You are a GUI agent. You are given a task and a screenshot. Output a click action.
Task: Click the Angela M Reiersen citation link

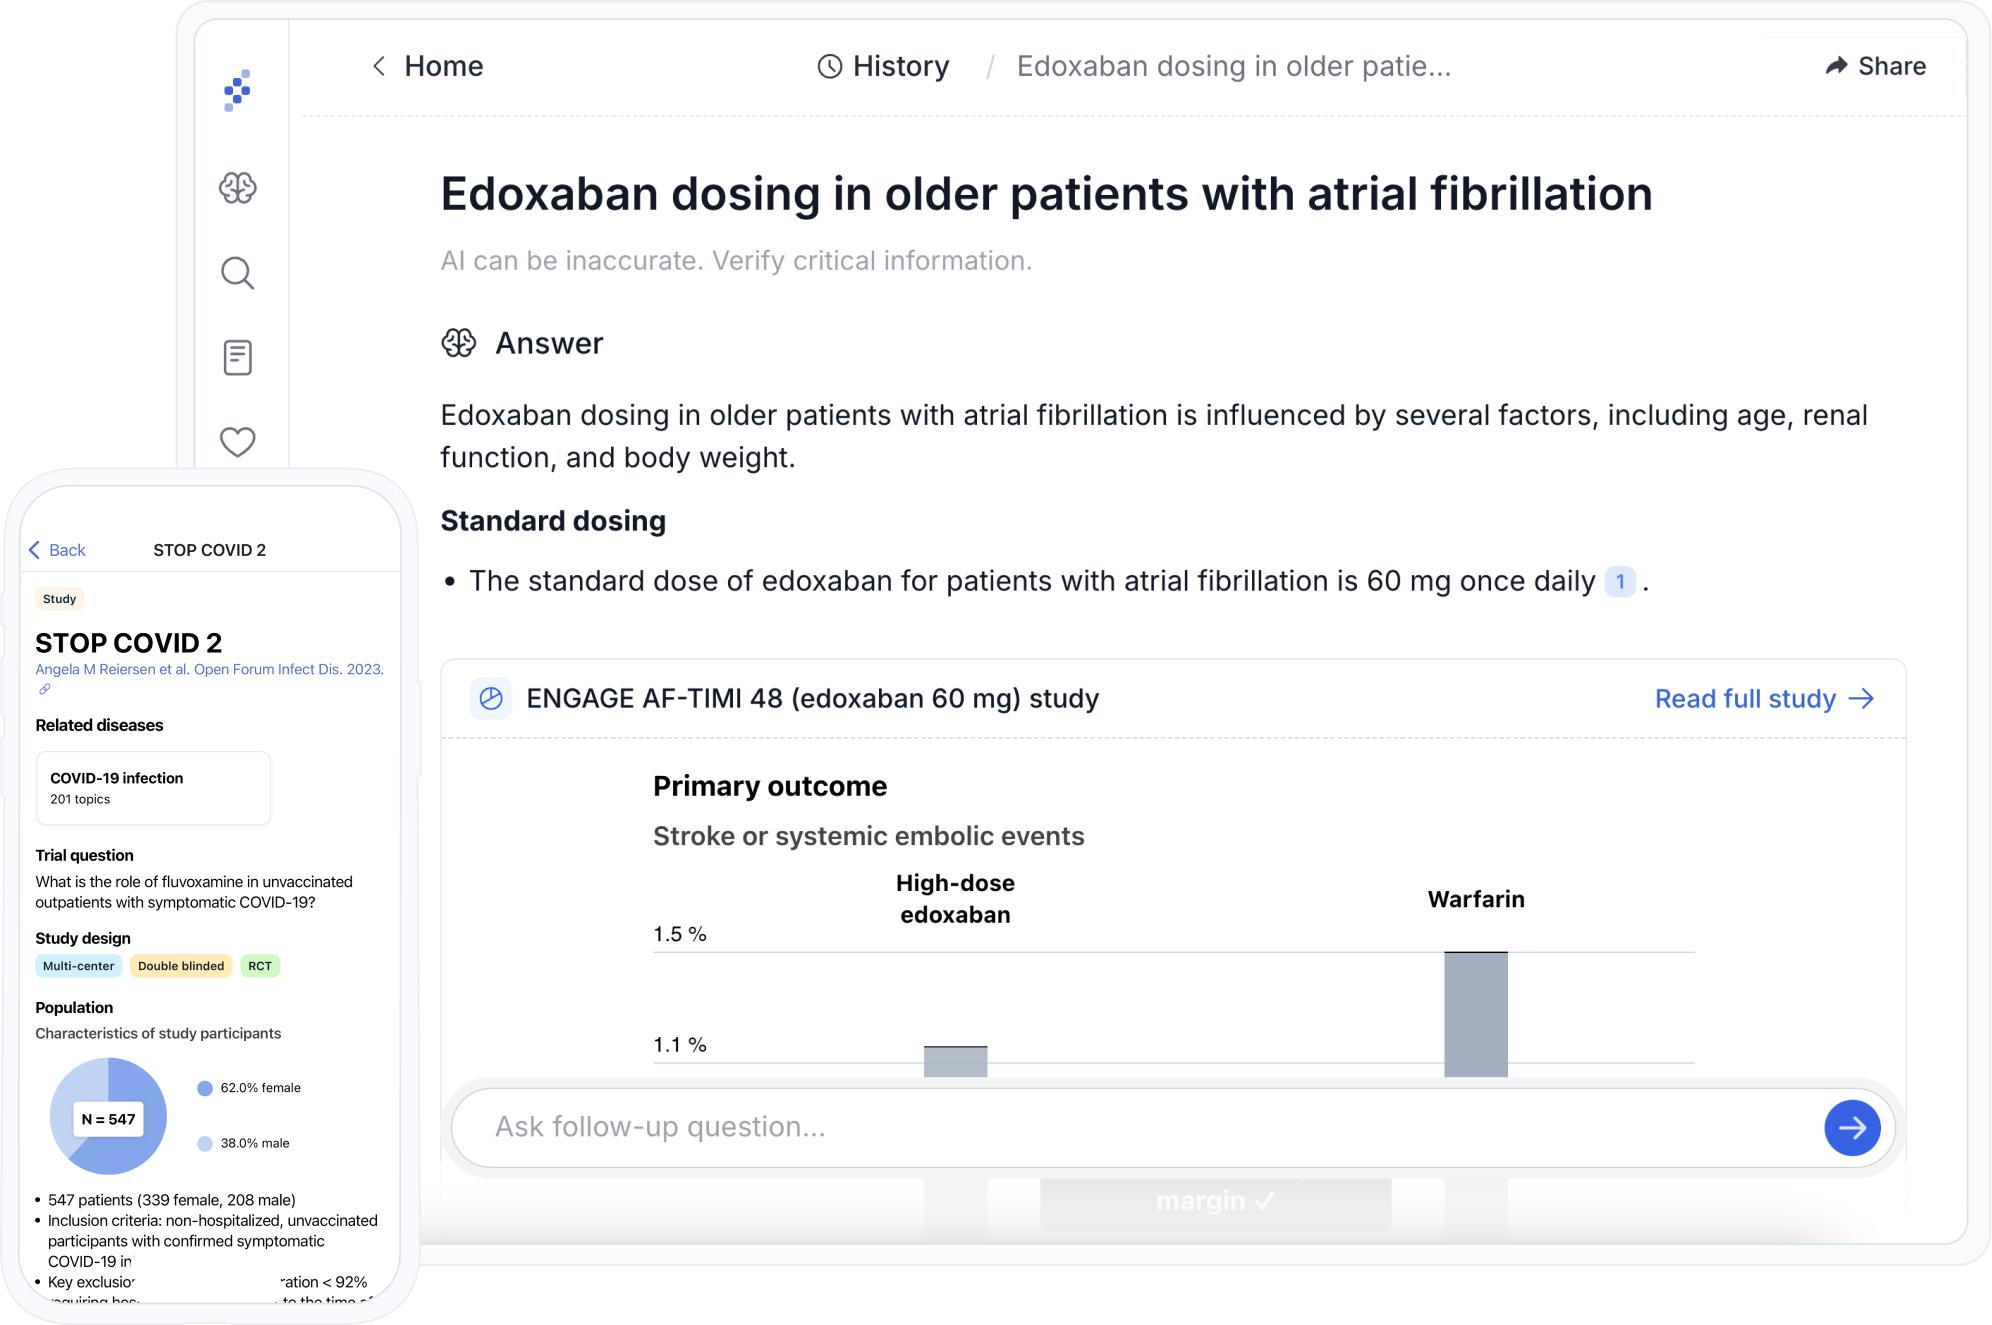coord(209,669)
